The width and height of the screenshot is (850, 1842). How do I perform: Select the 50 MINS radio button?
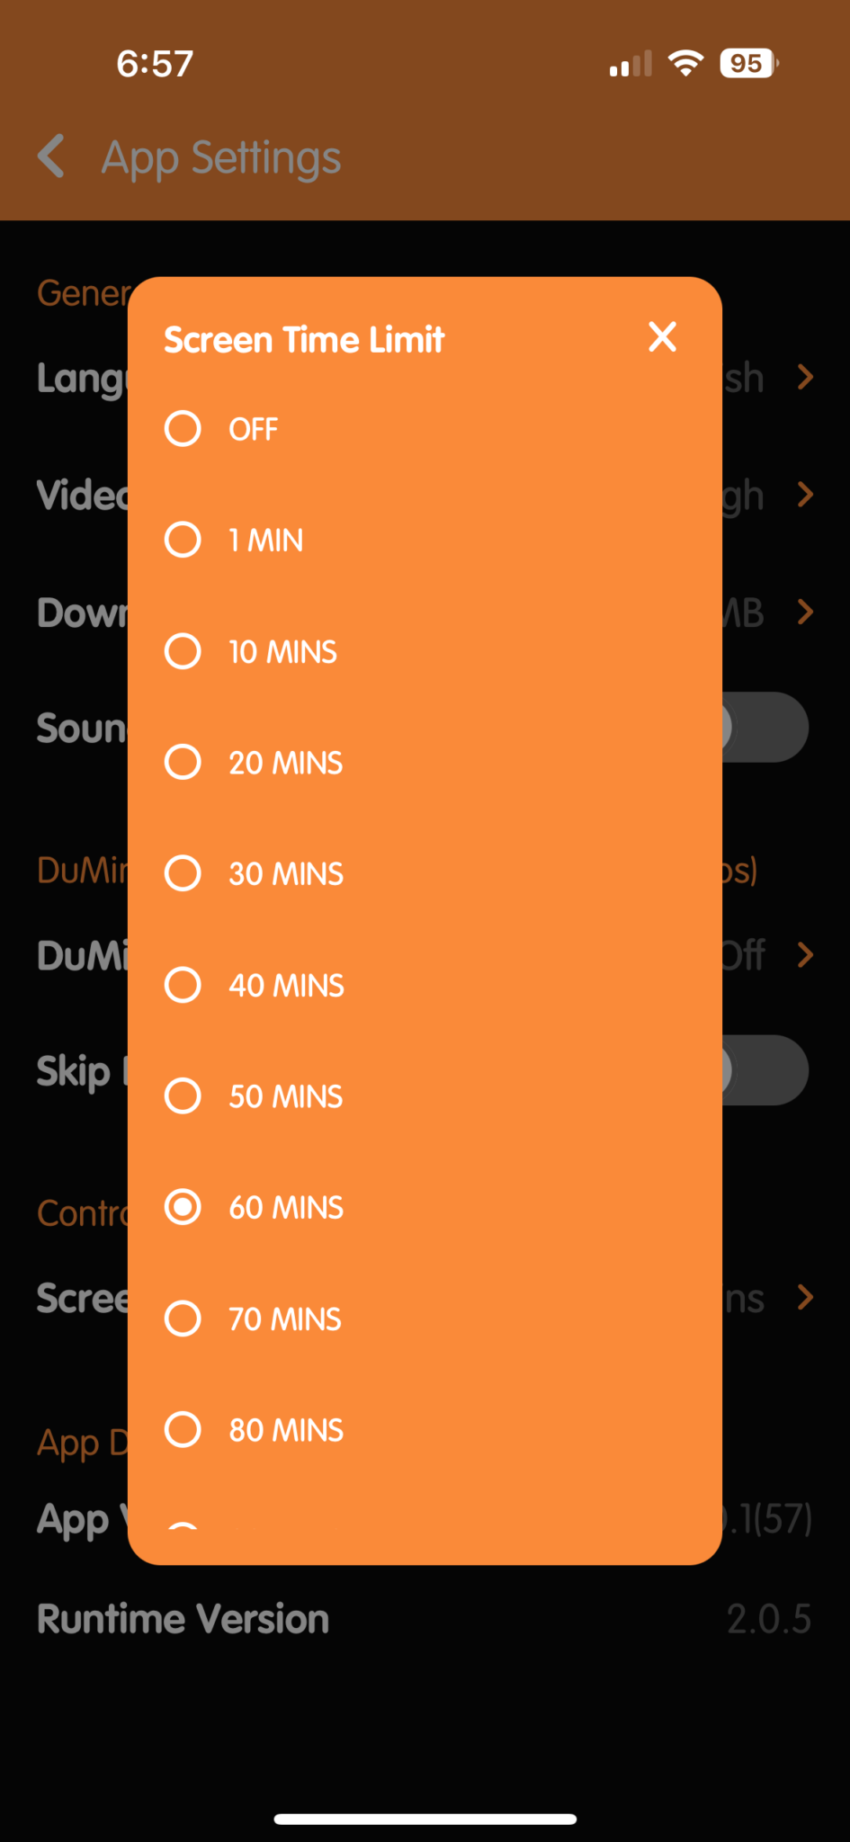[x=183, y=1096]
